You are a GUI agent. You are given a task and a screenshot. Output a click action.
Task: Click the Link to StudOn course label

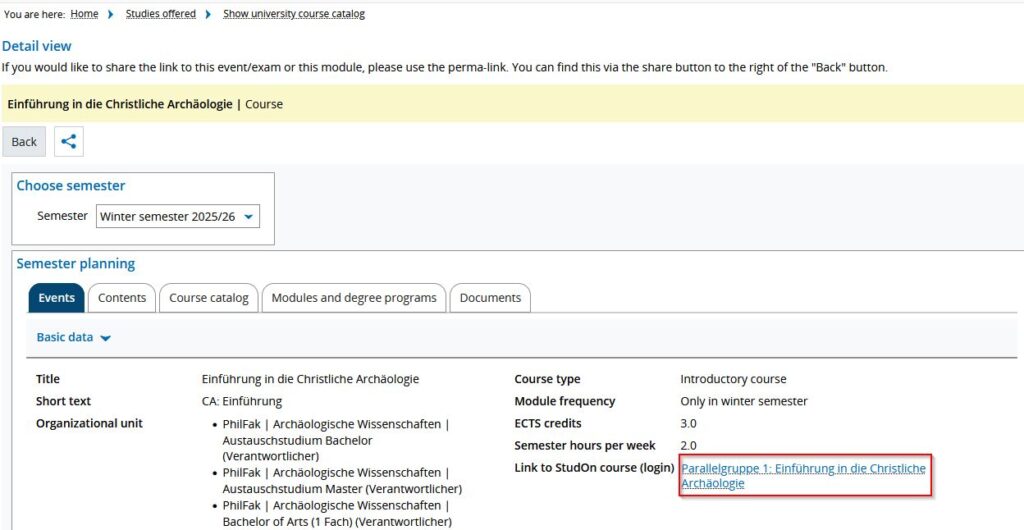[594, 468]
